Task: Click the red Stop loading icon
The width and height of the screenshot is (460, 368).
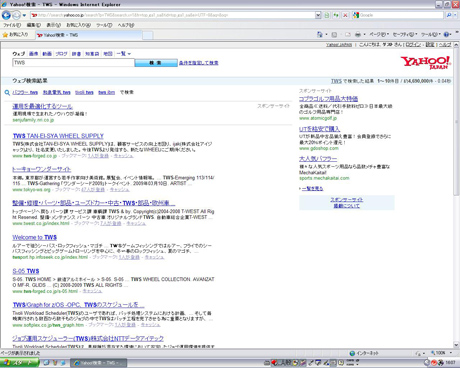Action: tap(345, 15)
